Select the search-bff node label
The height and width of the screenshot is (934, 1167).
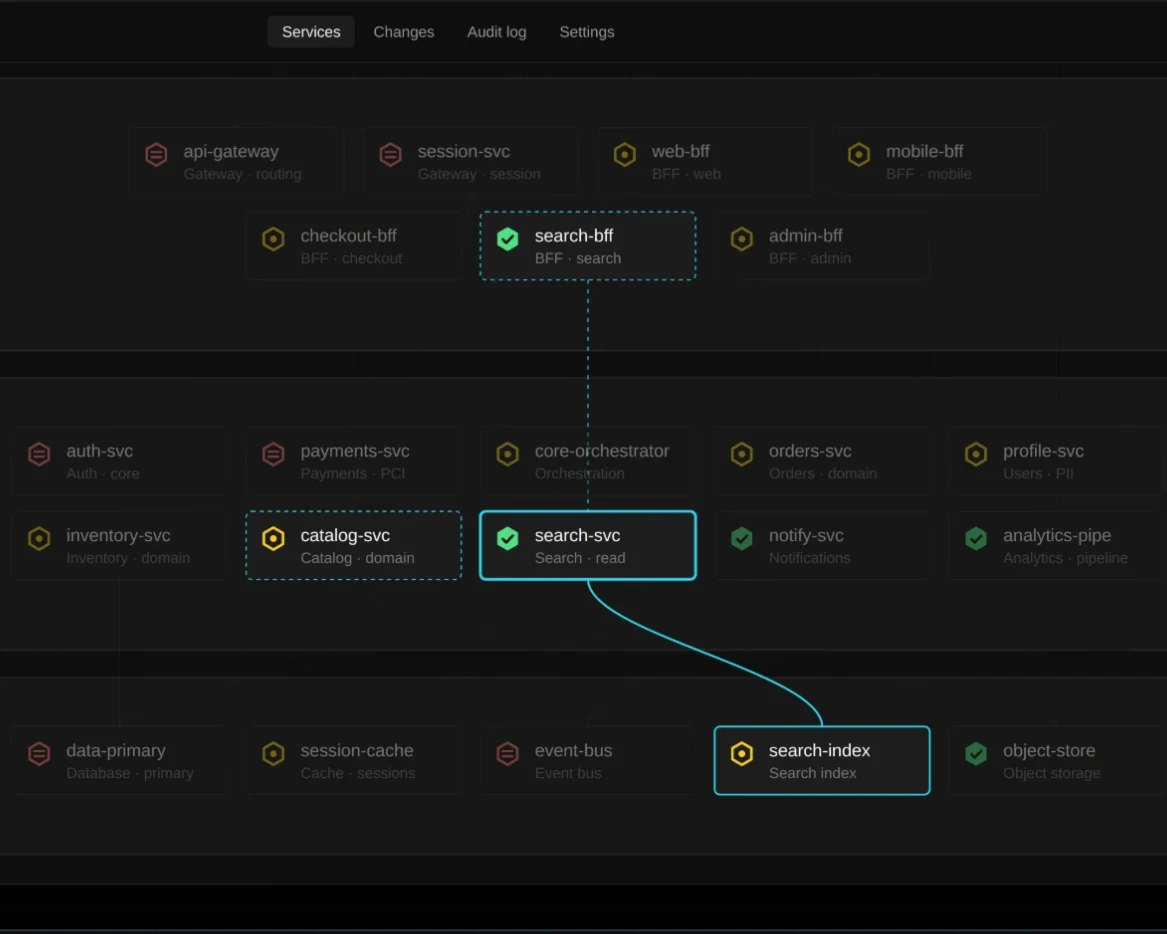(574, 236)
